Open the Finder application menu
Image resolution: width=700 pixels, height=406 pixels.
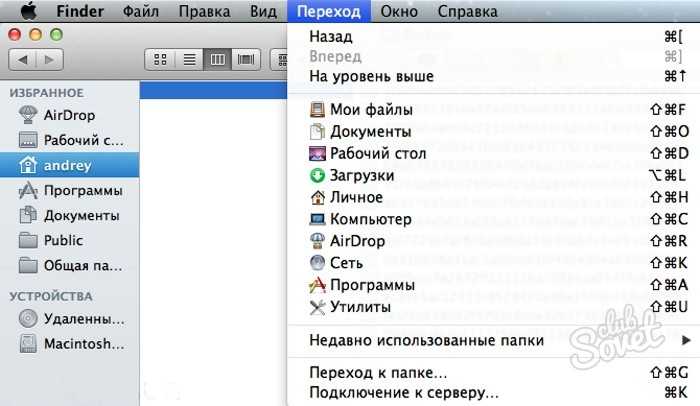[x=80, y=11]
